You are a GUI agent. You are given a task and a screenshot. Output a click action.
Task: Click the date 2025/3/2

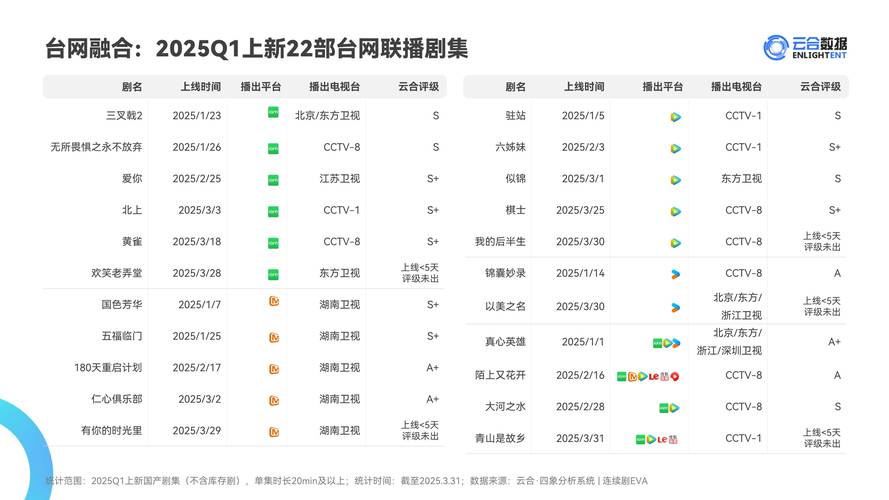tap(200, 399)
